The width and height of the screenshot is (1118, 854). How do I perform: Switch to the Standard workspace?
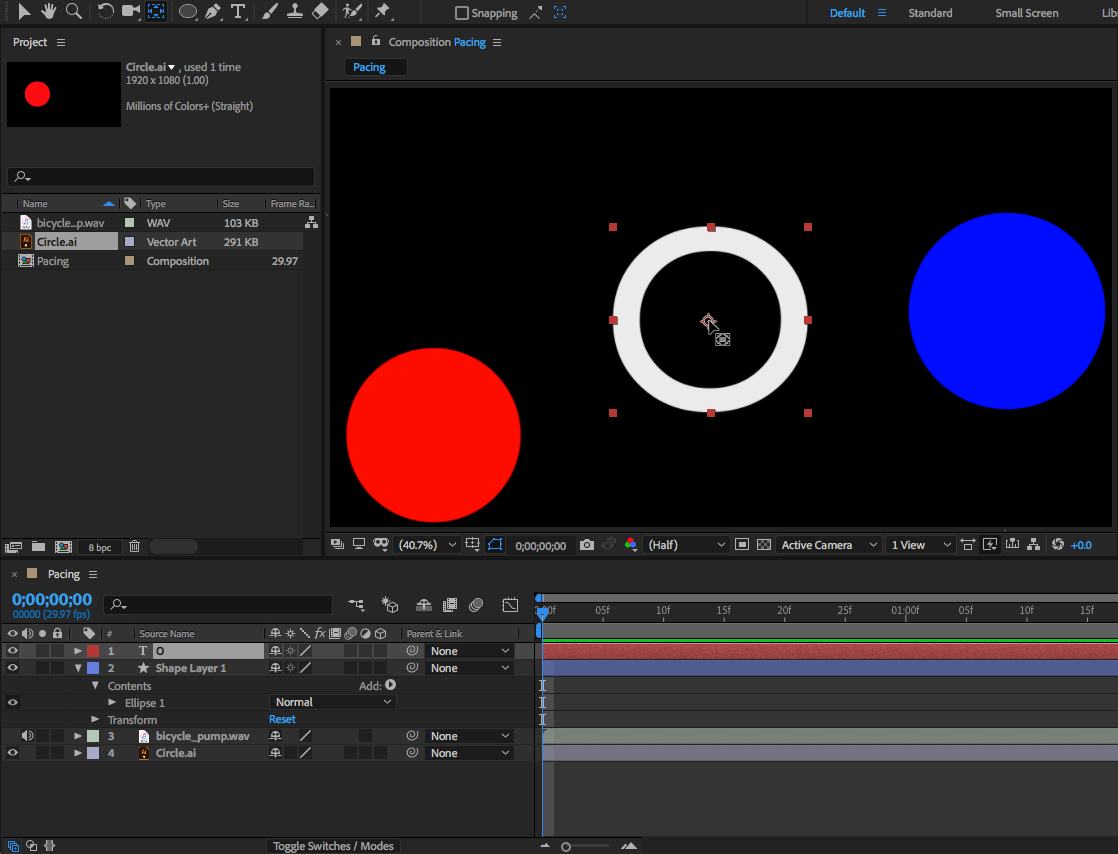click(930, 13)
